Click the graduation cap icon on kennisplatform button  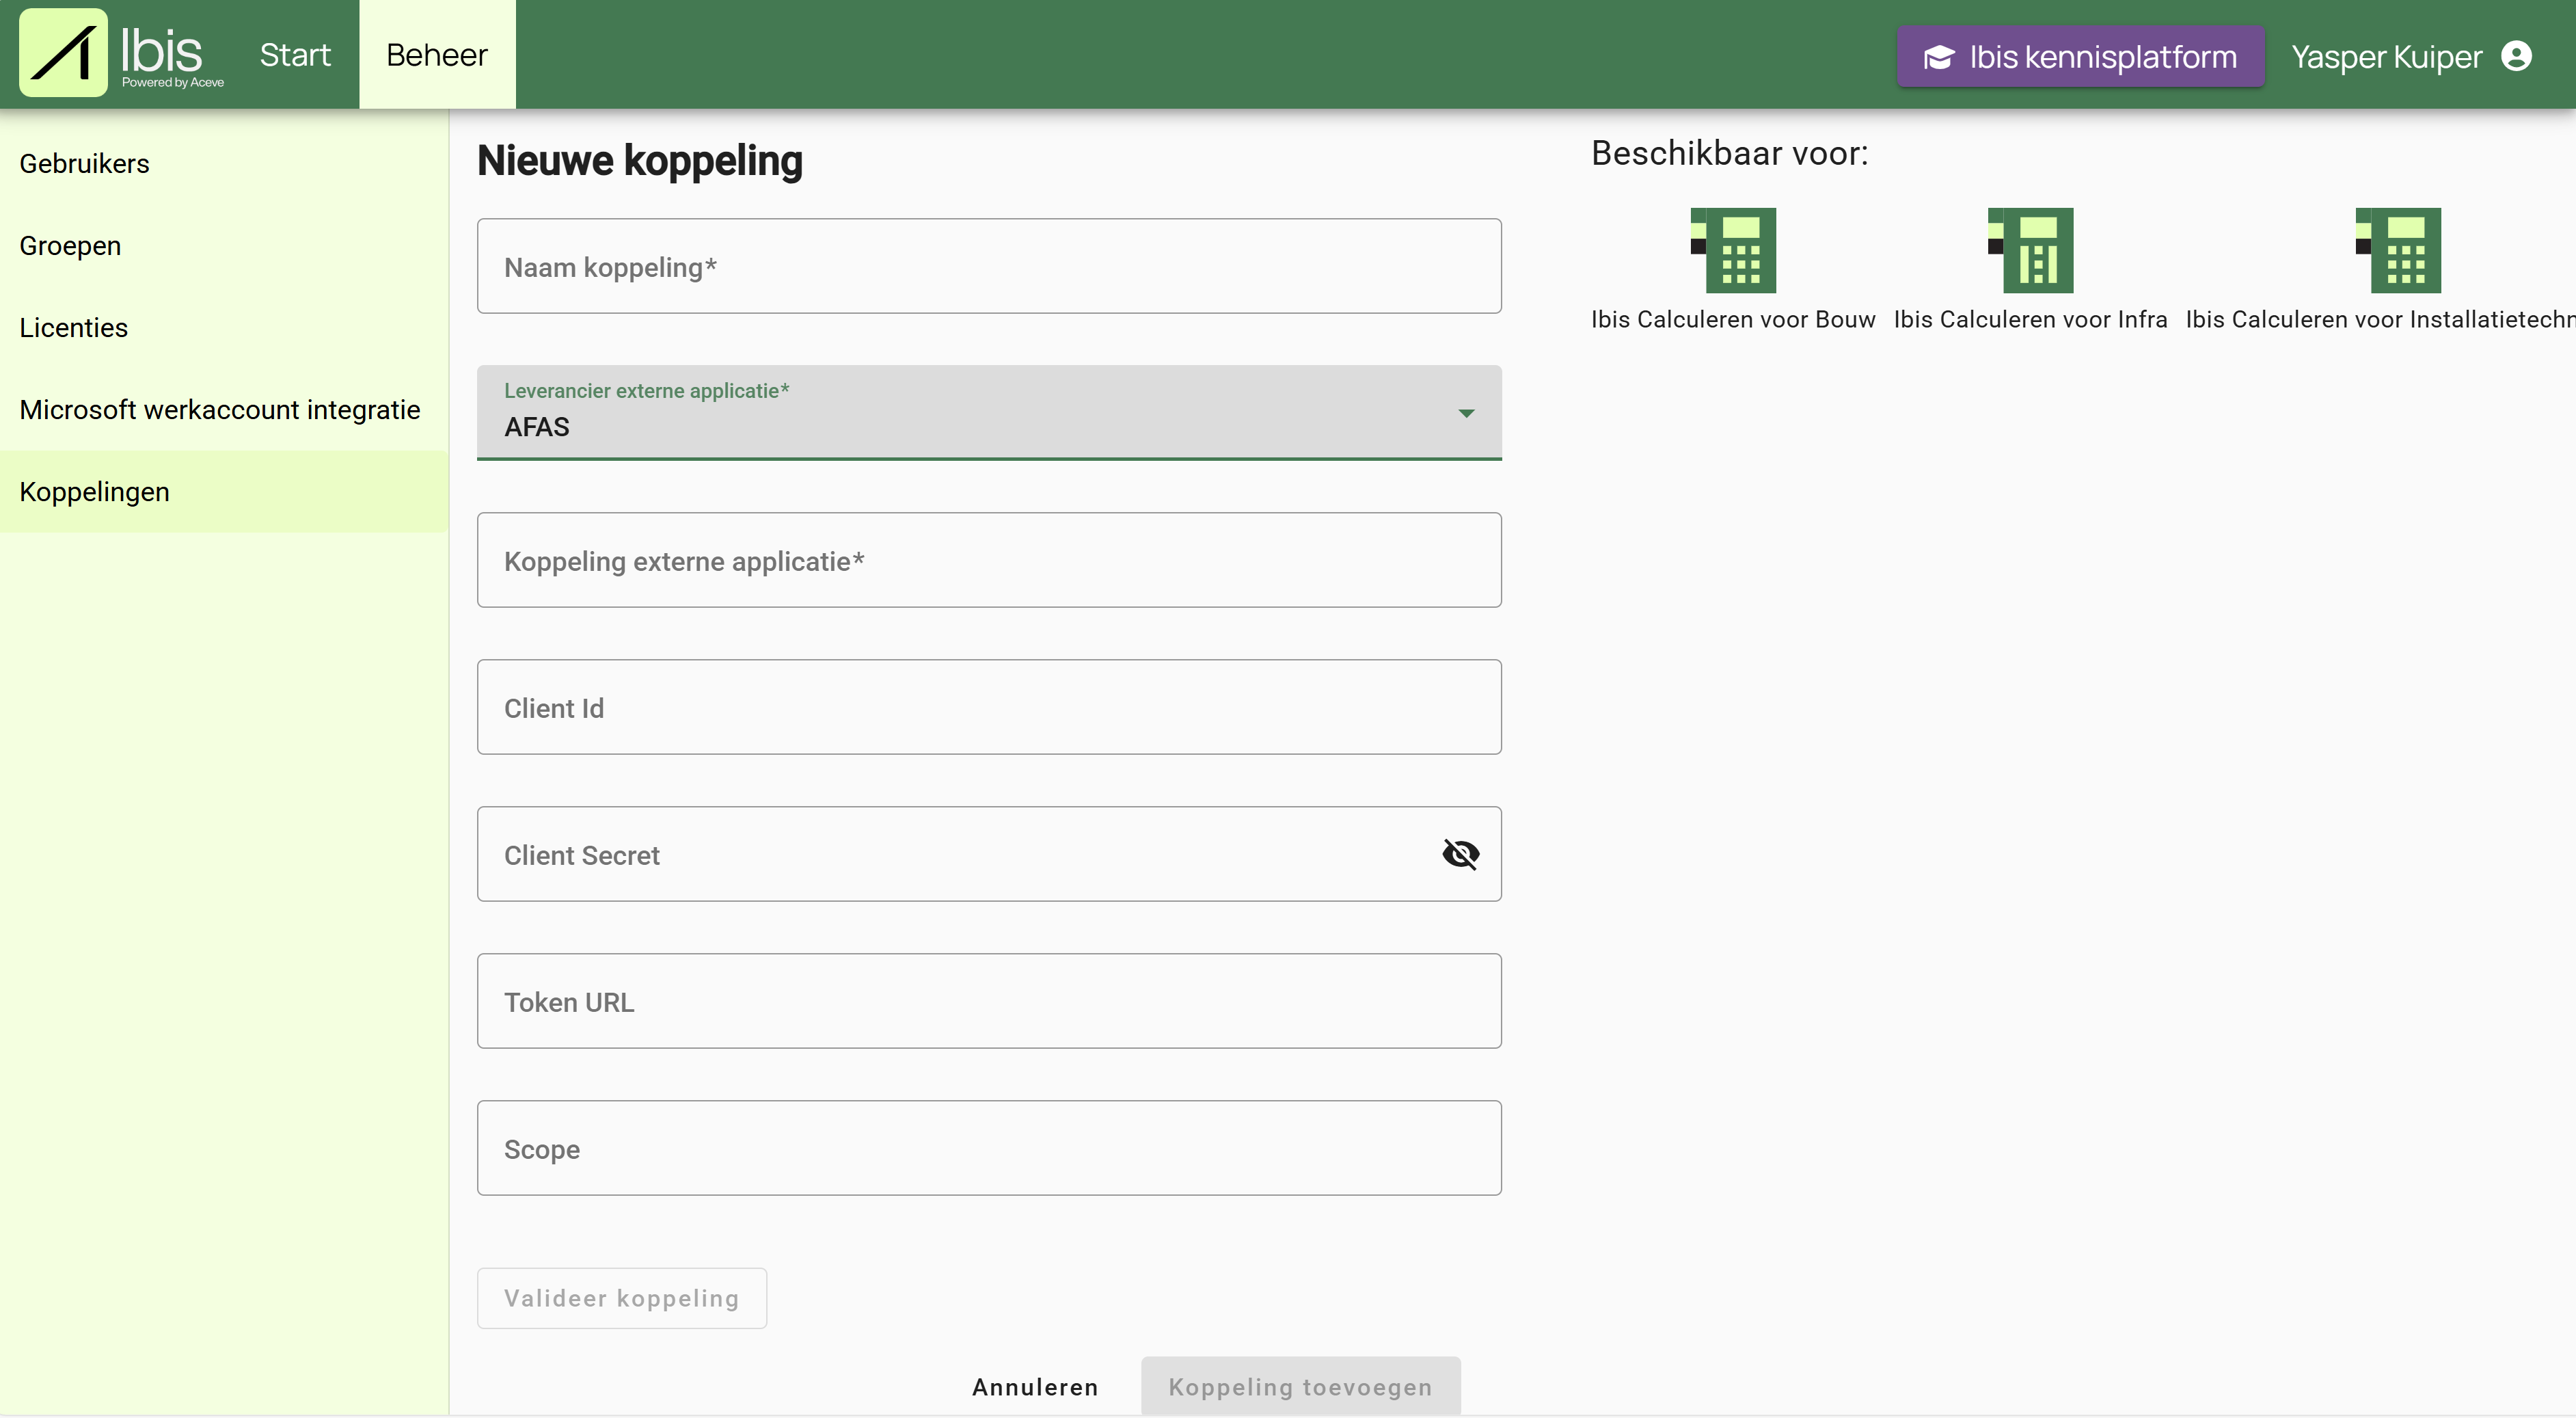(x=1941, y=56)
